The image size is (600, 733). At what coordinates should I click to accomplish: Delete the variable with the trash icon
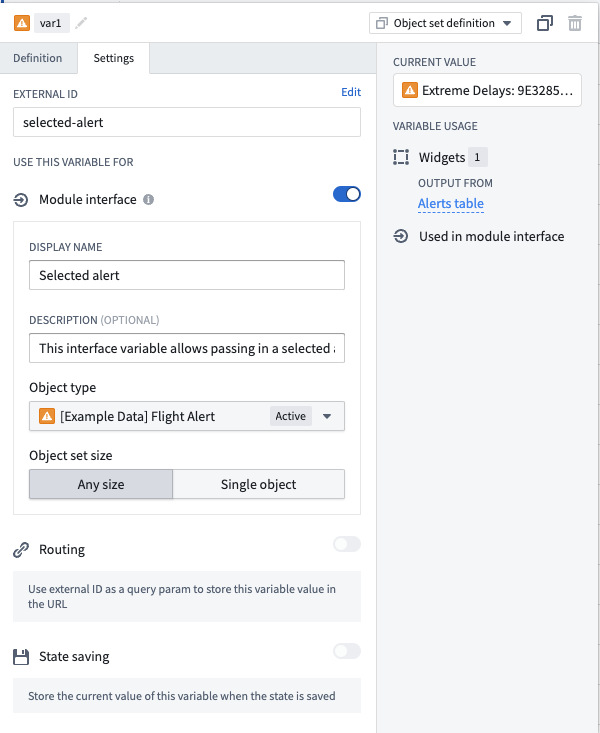point(575,23)
